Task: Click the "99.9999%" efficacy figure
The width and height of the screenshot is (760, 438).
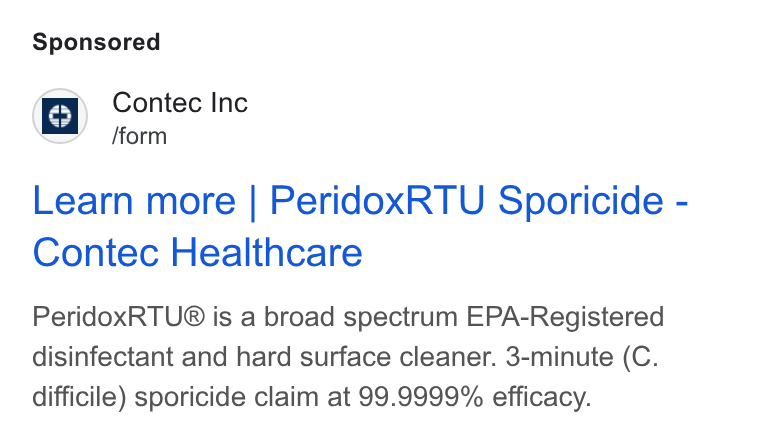Action: tap(421, 397)
